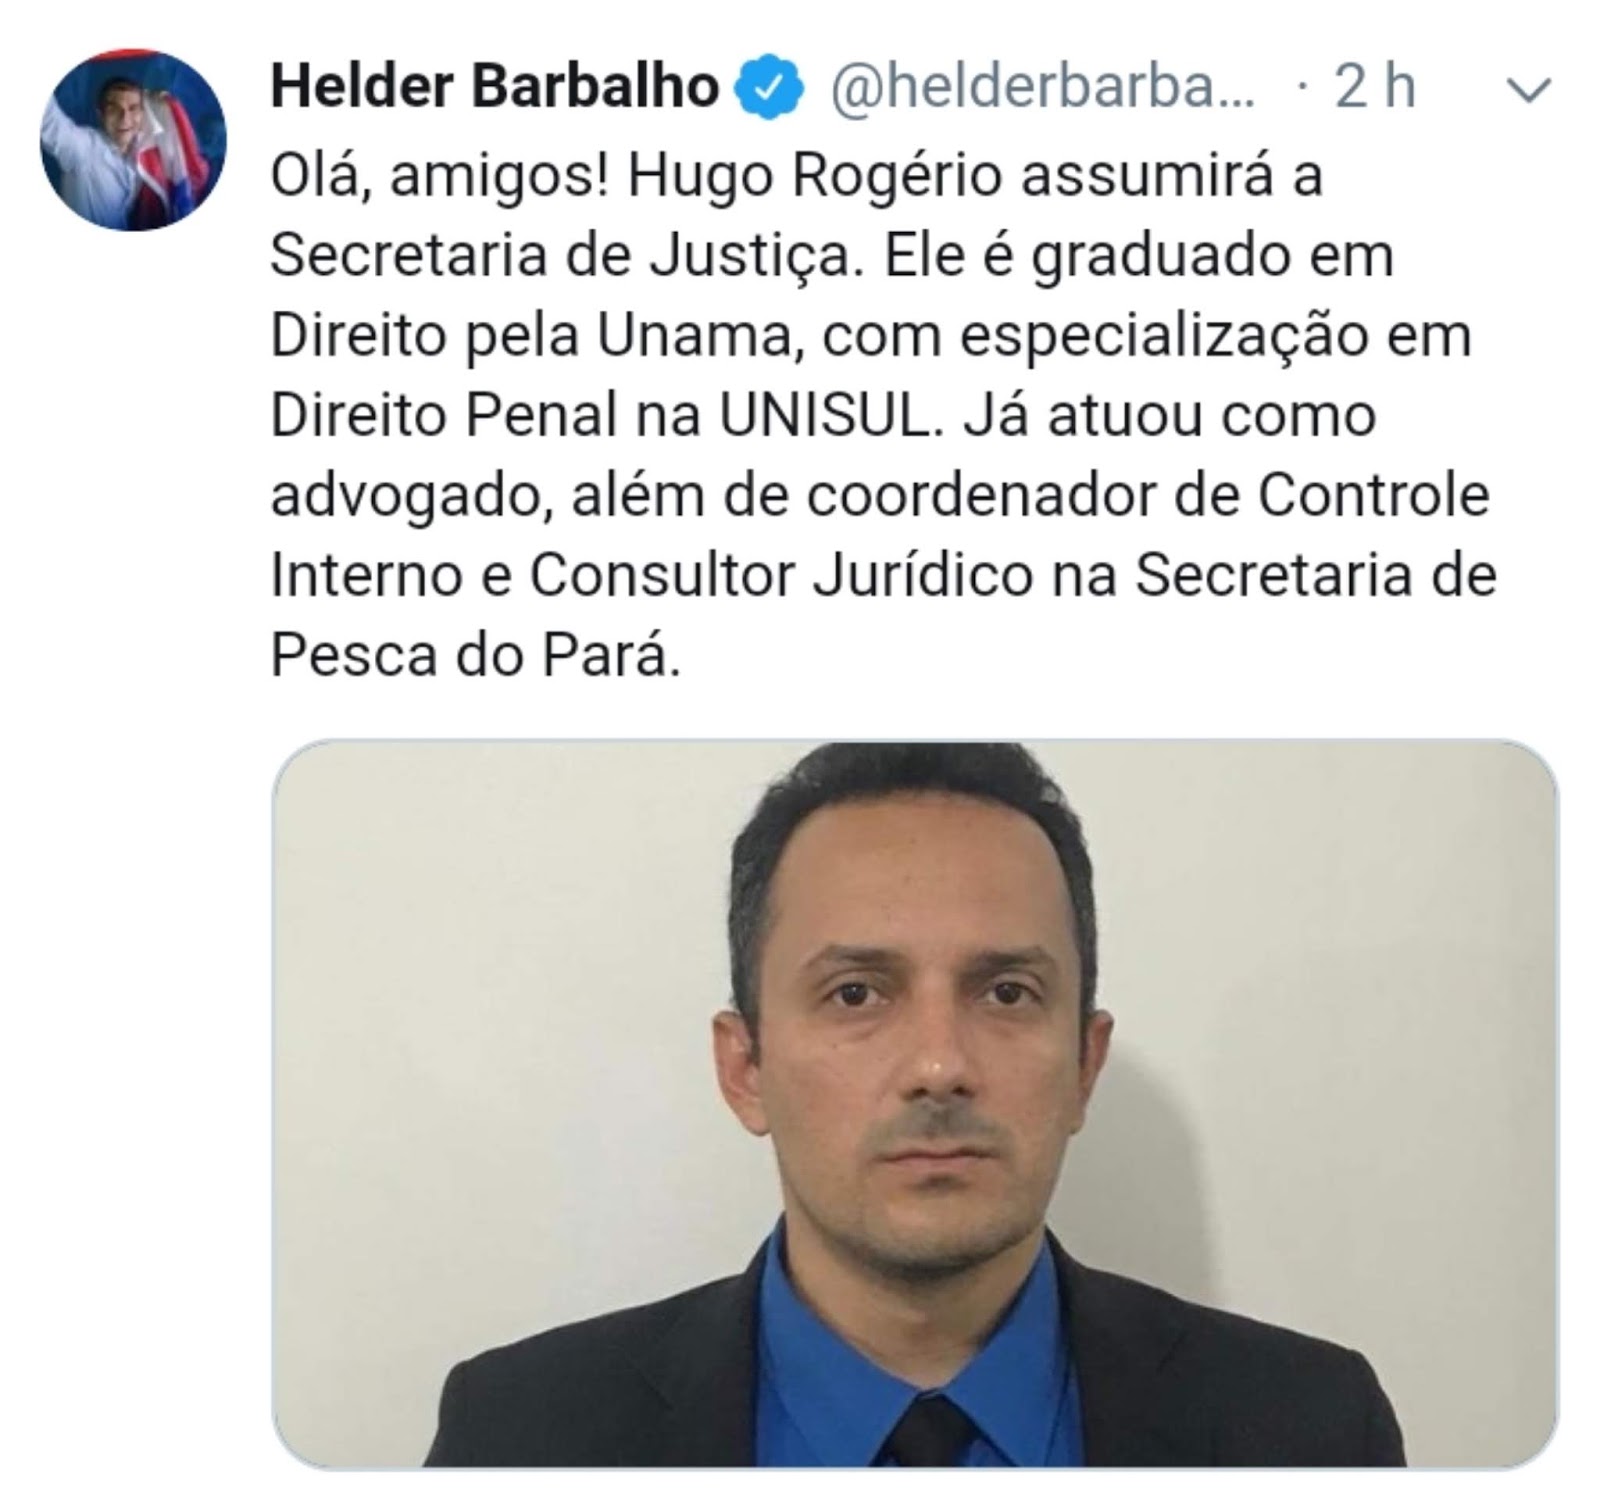
Task: Click the word 'UNISUL' in the tweet
Action: click(x=829, y=415)
